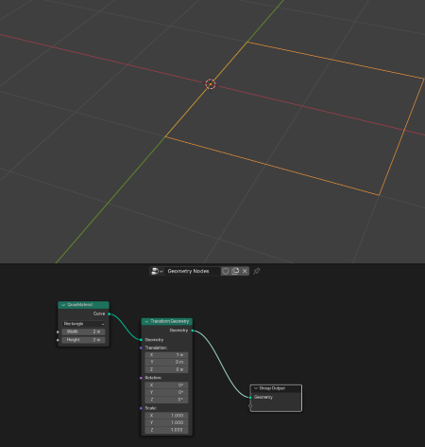Collapse the Transform Geometry node
This screenshot has height=447, width=425.
coord(146,322)
